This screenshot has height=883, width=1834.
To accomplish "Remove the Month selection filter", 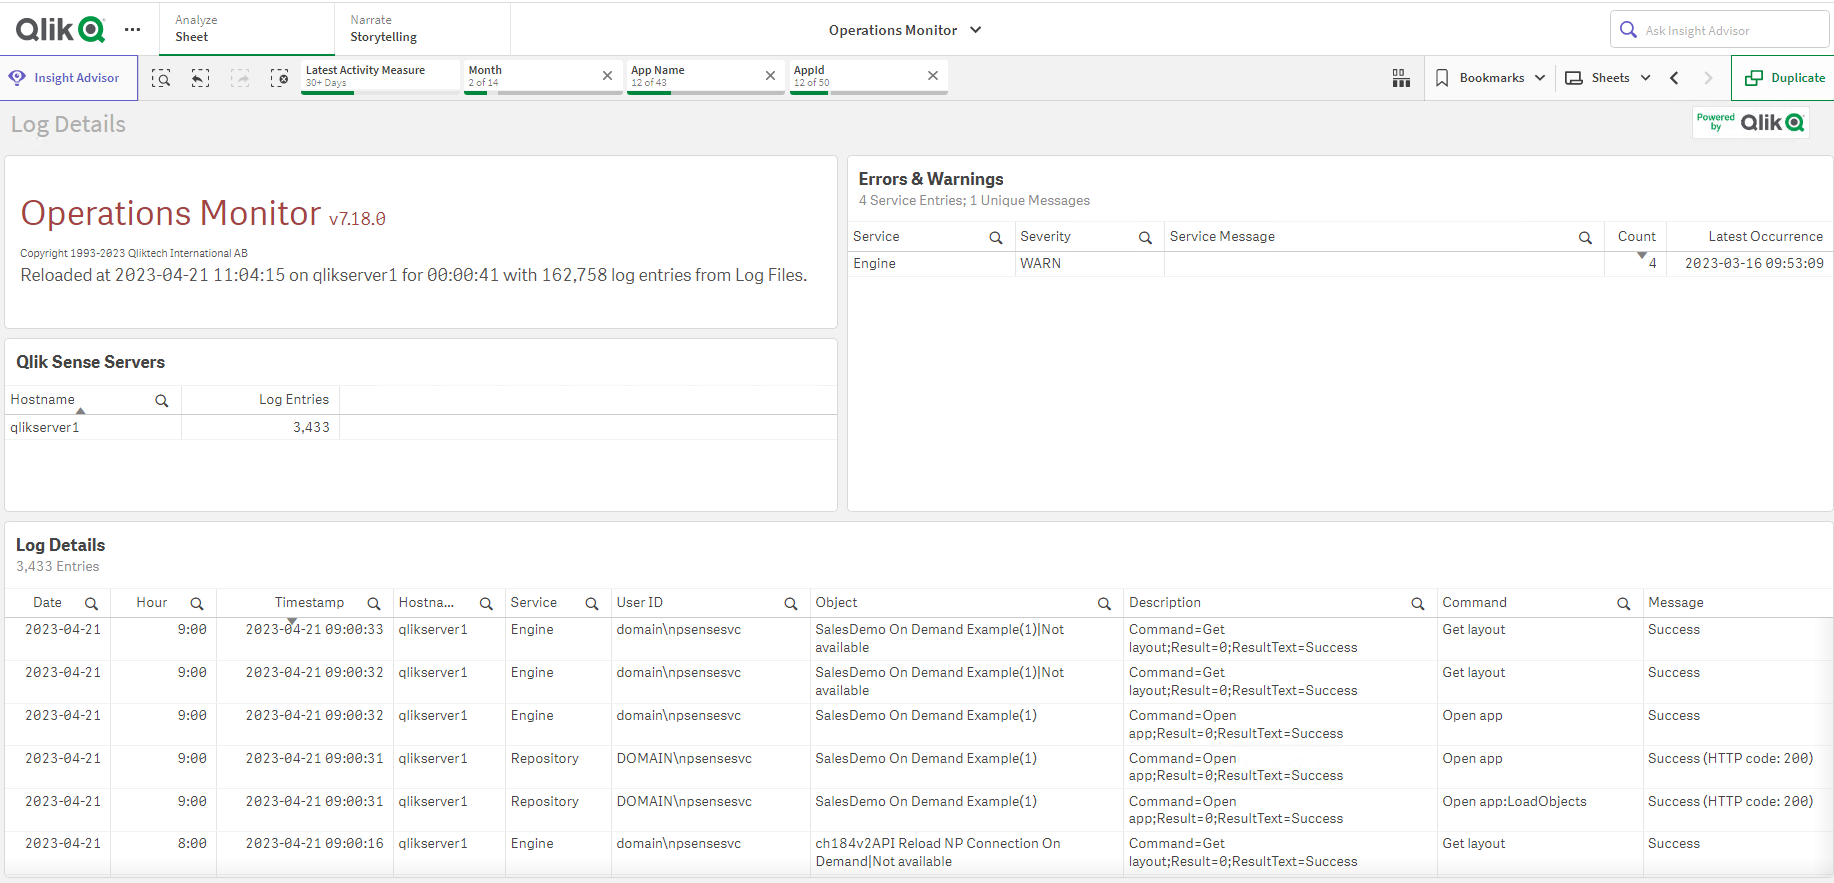I will tap(607, 76).
